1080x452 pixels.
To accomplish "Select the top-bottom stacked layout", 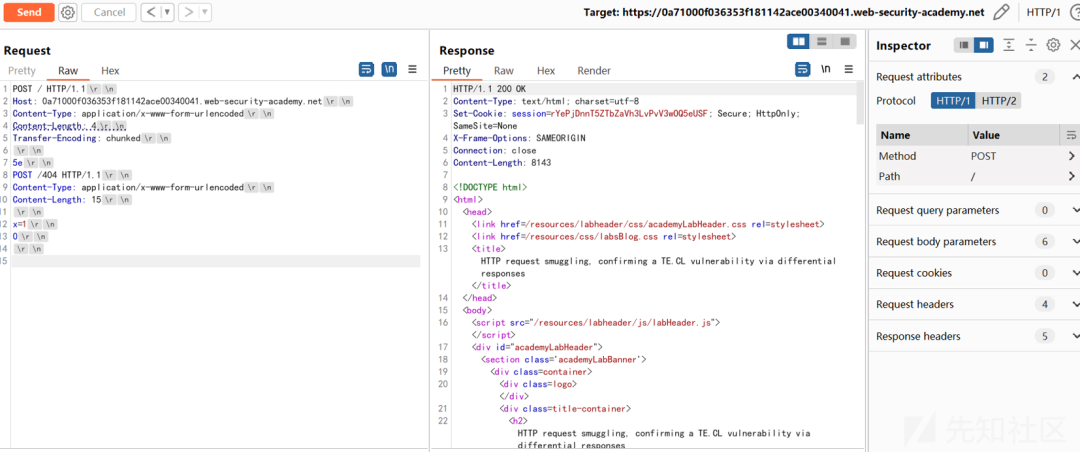I will pos(822,41).
